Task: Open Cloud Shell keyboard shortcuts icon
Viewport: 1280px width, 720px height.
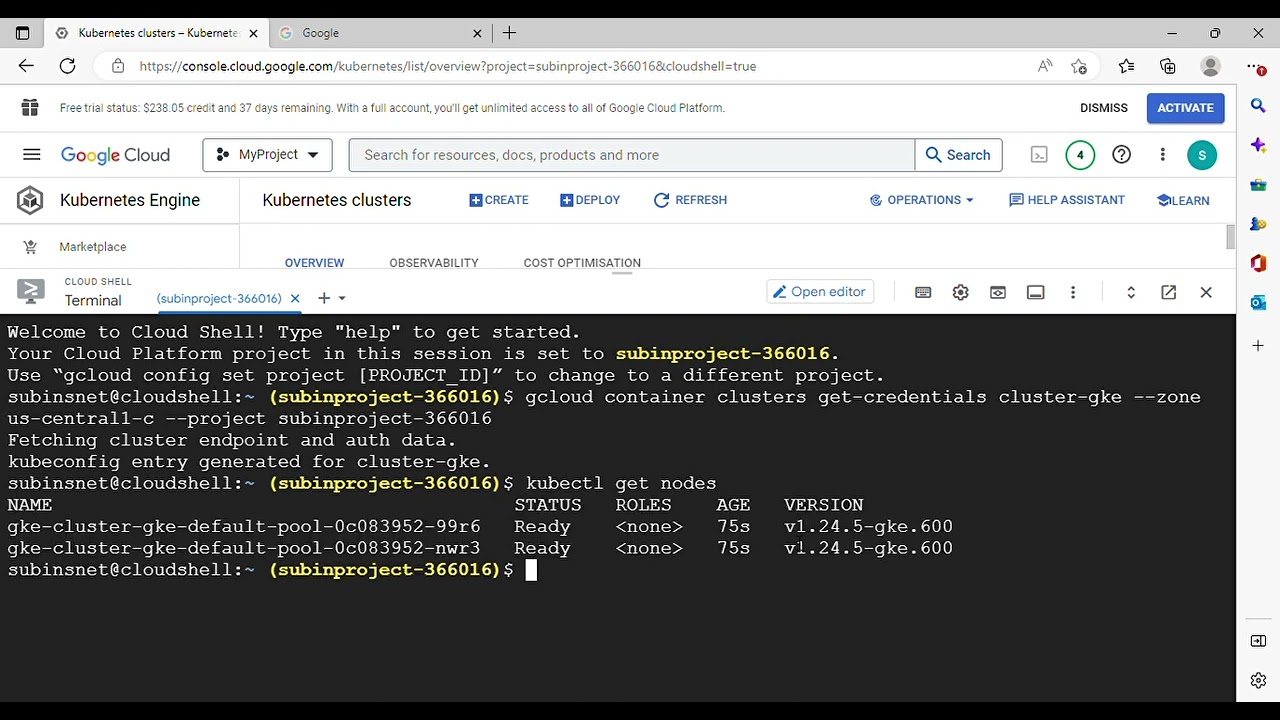Action: coord(923,292)
